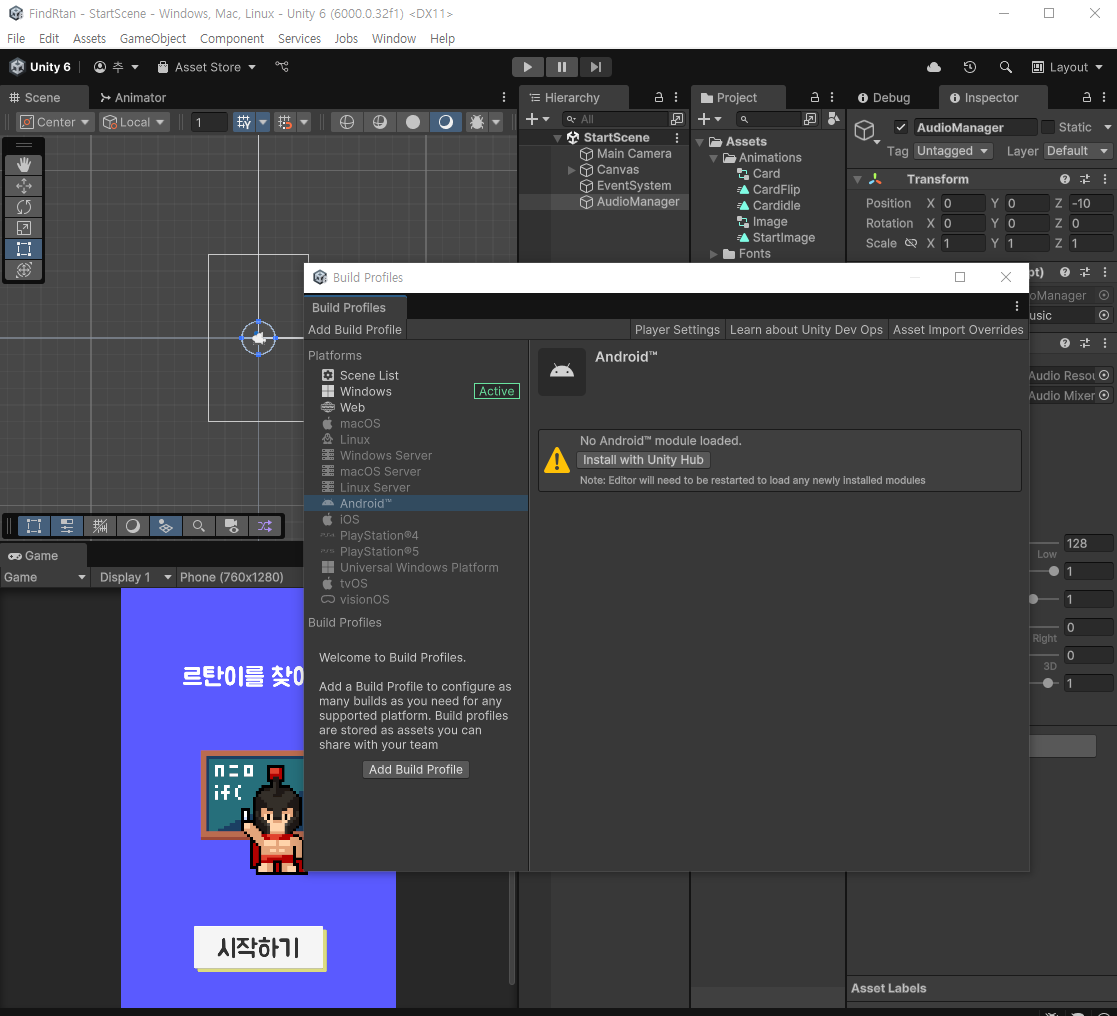This screenshot has width=1117, height=1016.
Task: Toggle constrained proportions on Scale
Action: point(910,244)
